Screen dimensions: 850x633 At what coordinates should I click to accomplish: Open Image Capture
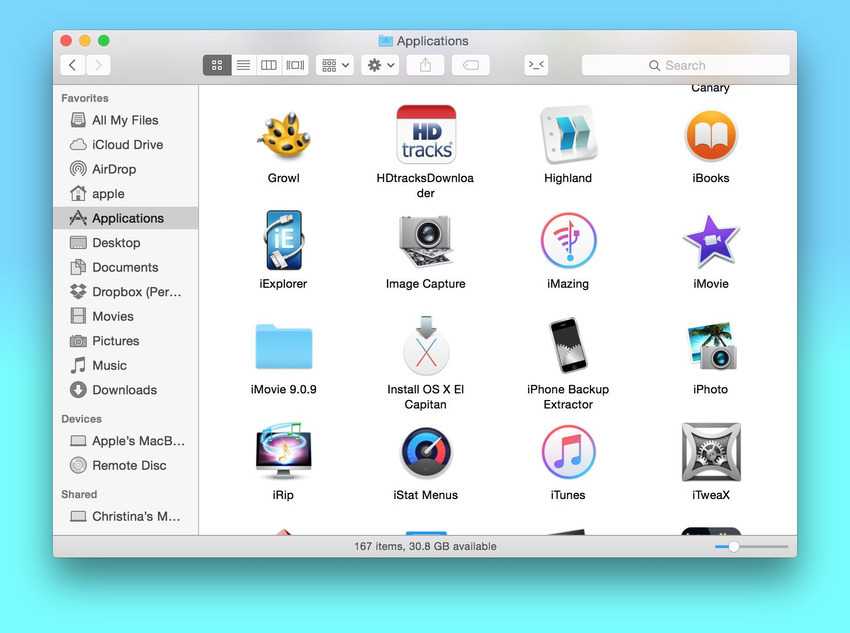coord(426,240)
